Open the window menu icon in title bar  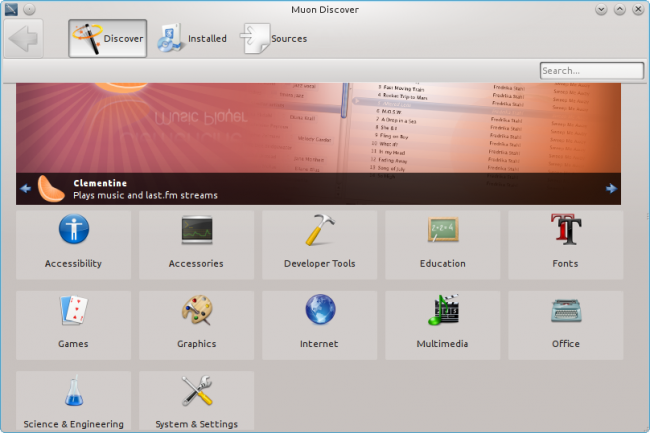click(11, 9)
